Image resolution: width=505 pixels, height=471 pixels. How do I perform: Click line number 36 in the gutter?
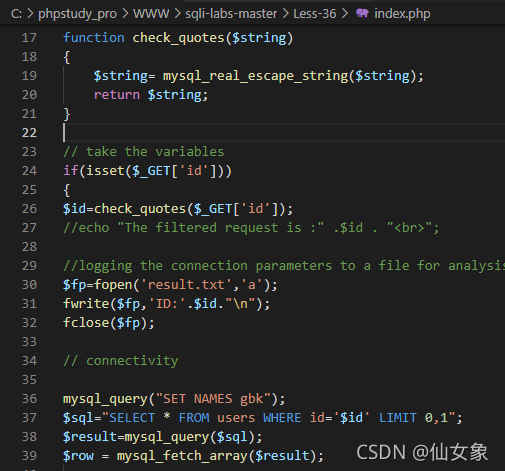tap(29, 399)
